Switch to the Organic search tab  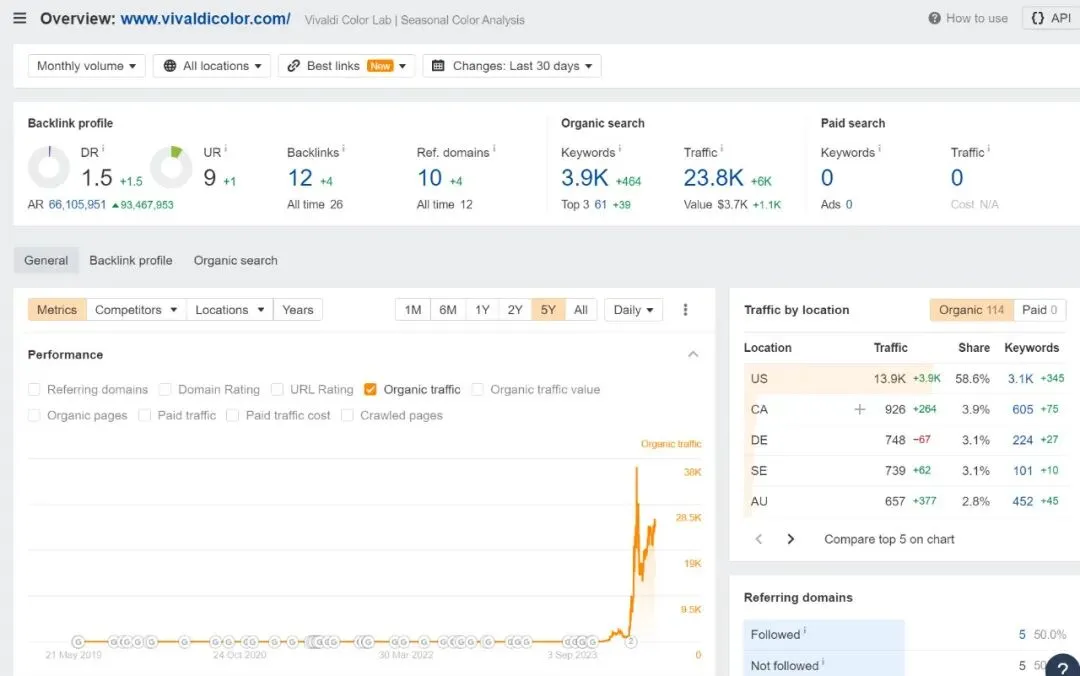[x=236, y=260]
